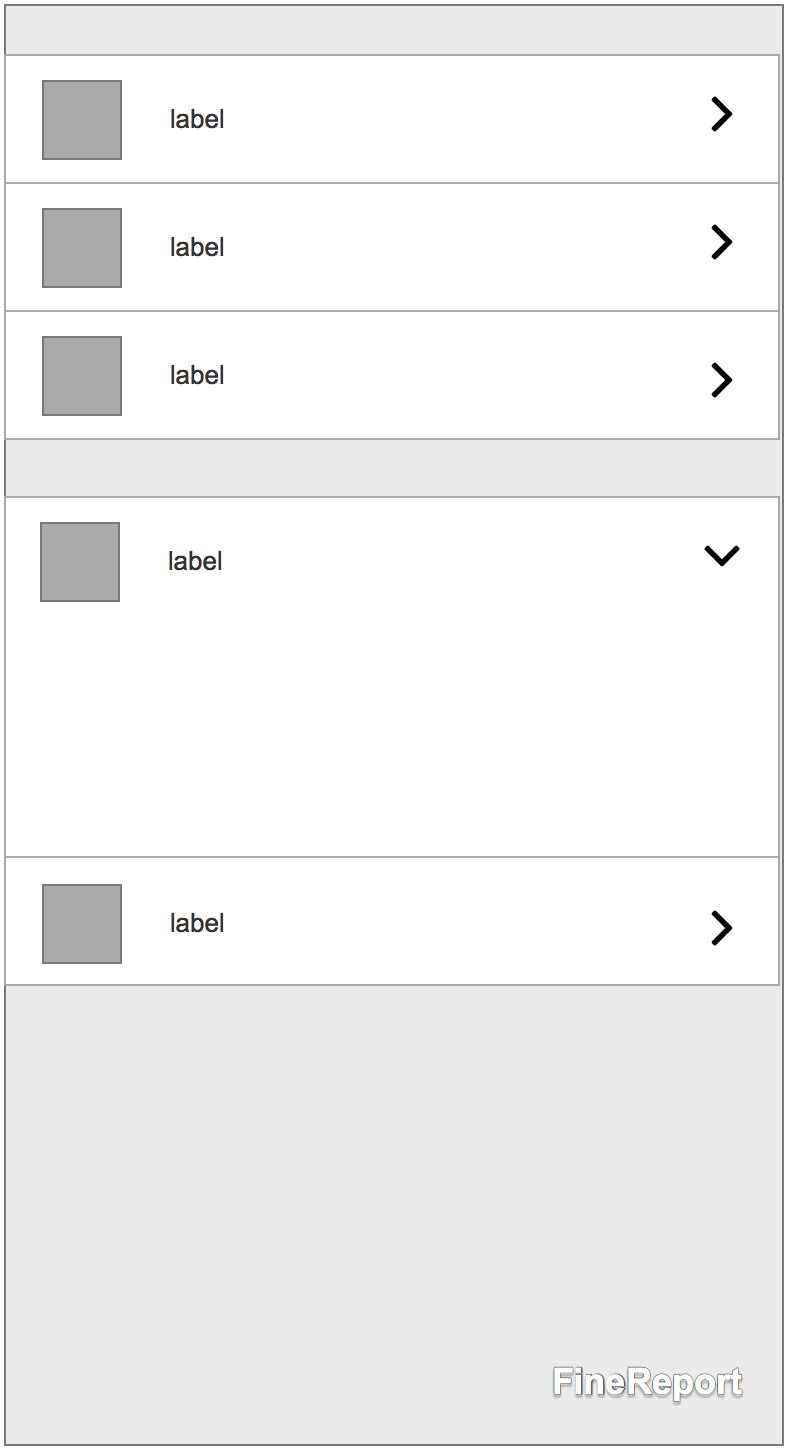Click the gray square icon in the last row
This screenshot has height=1450, width=786.
[82, 924]
